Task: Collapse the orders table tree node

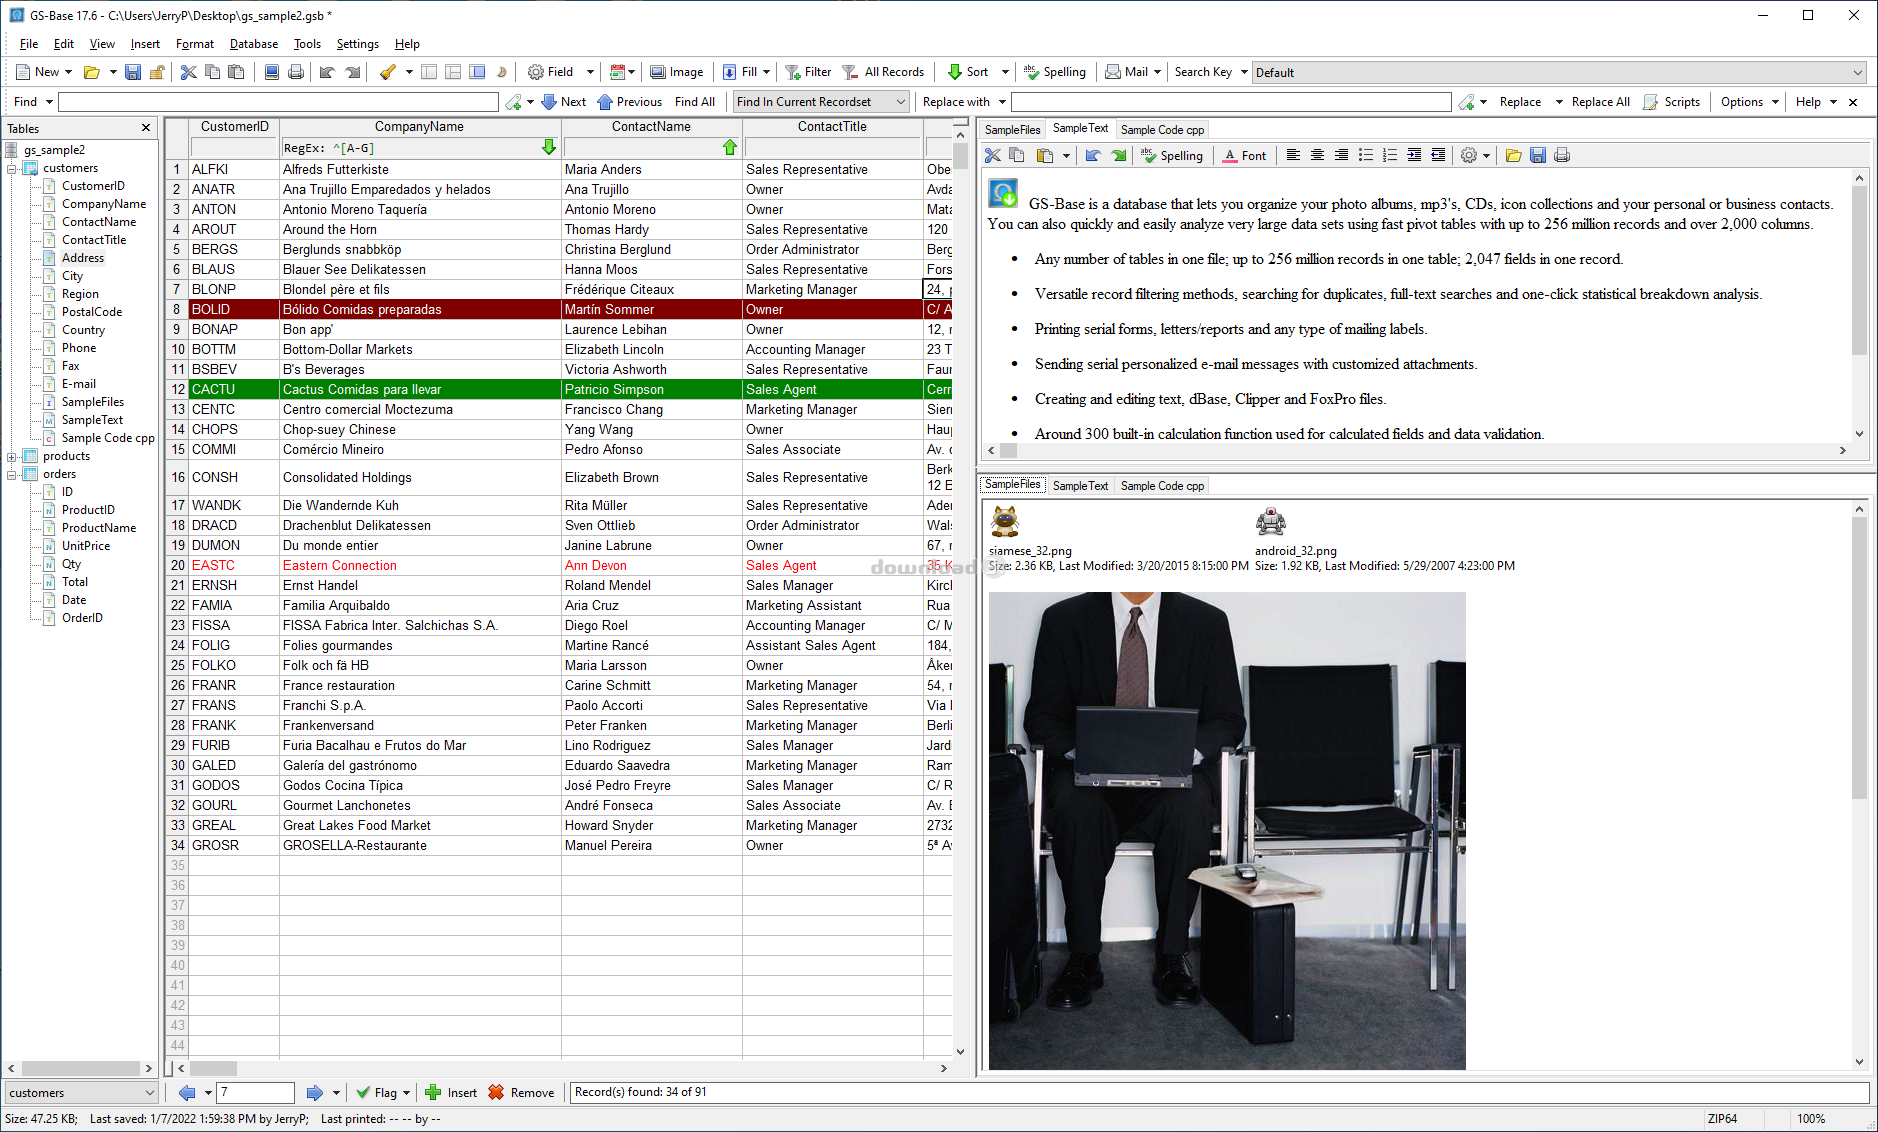Action: (11, 474)
